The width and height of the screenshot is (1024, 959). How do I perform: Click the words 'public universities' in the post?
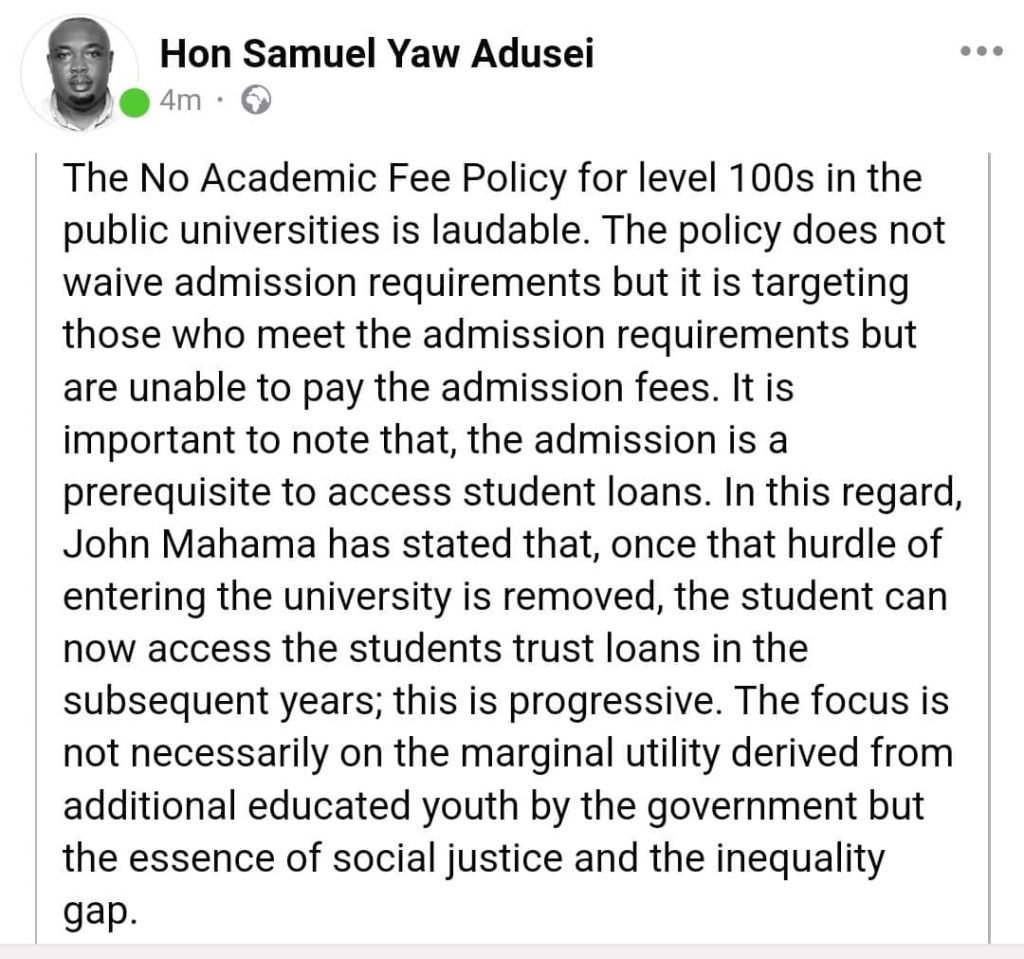(221, 231)
